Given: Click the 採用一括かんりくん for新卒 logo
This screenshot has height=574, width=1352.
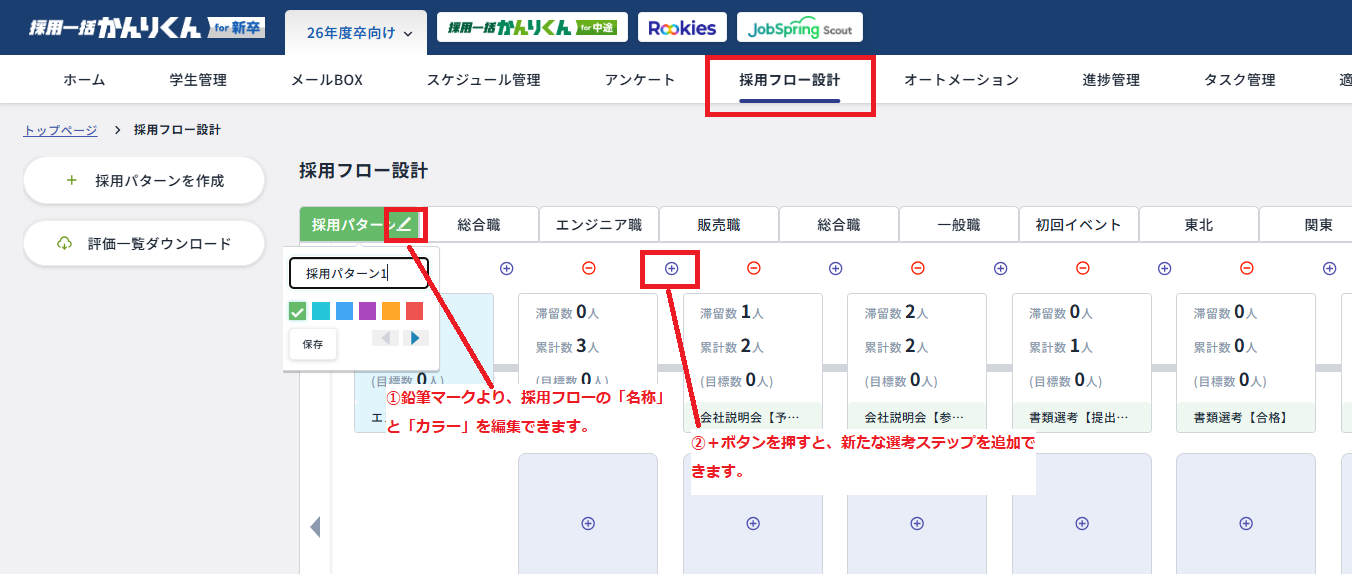Looking at the screenshot, I should tap(146, 27).
